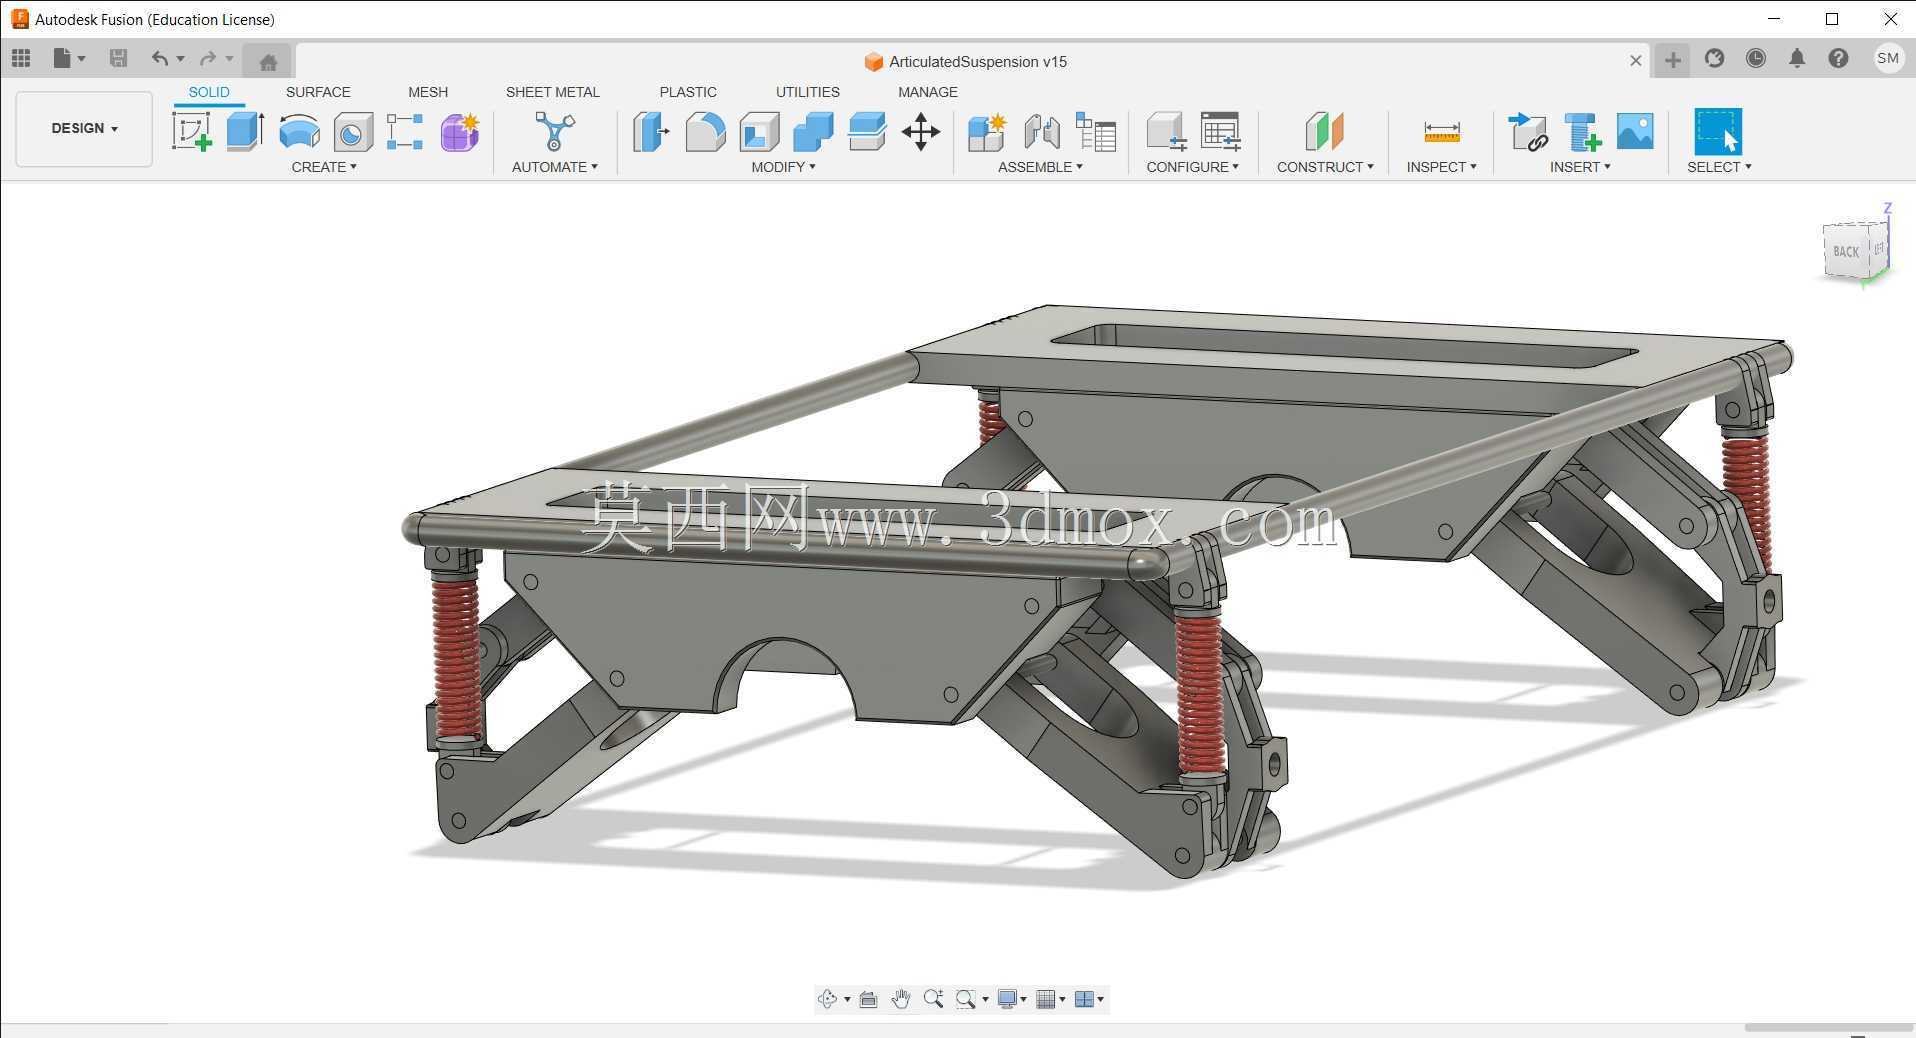The width and height of the screenshot is (1916, 1038).
Task: Add a new design tab
Action: 1673,60
